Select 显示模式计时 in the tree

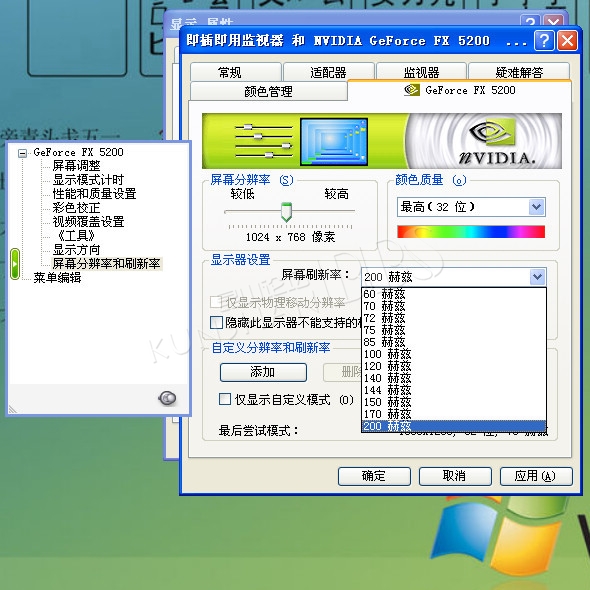pos(88,179)
